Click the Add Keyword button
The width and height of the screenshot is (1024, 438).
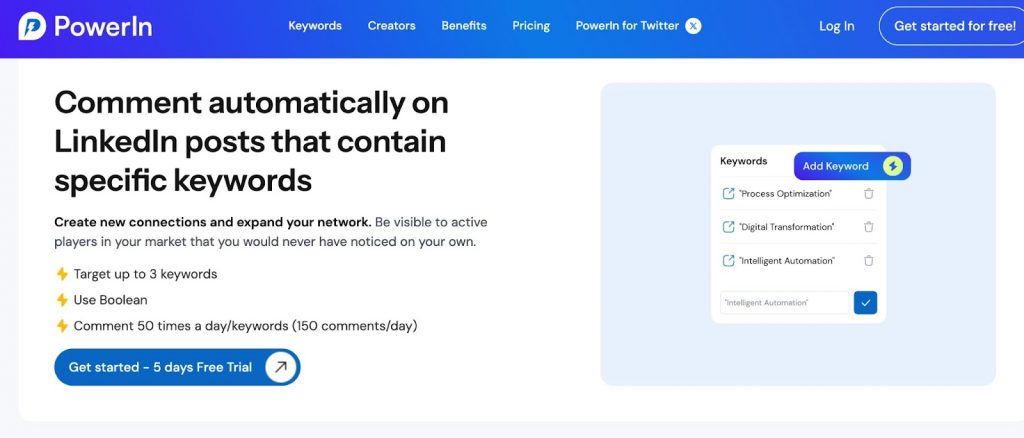pos(836,166)
